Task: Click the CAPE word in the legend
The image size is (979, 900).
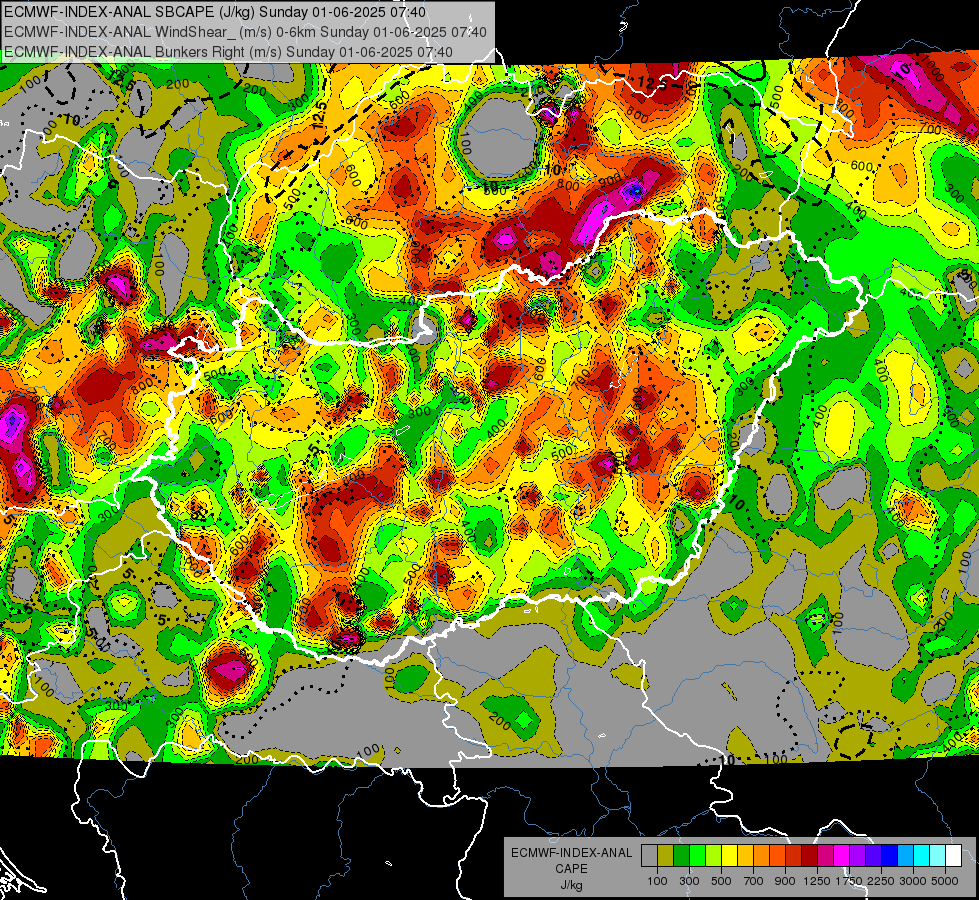Action: tap(571, 868)
